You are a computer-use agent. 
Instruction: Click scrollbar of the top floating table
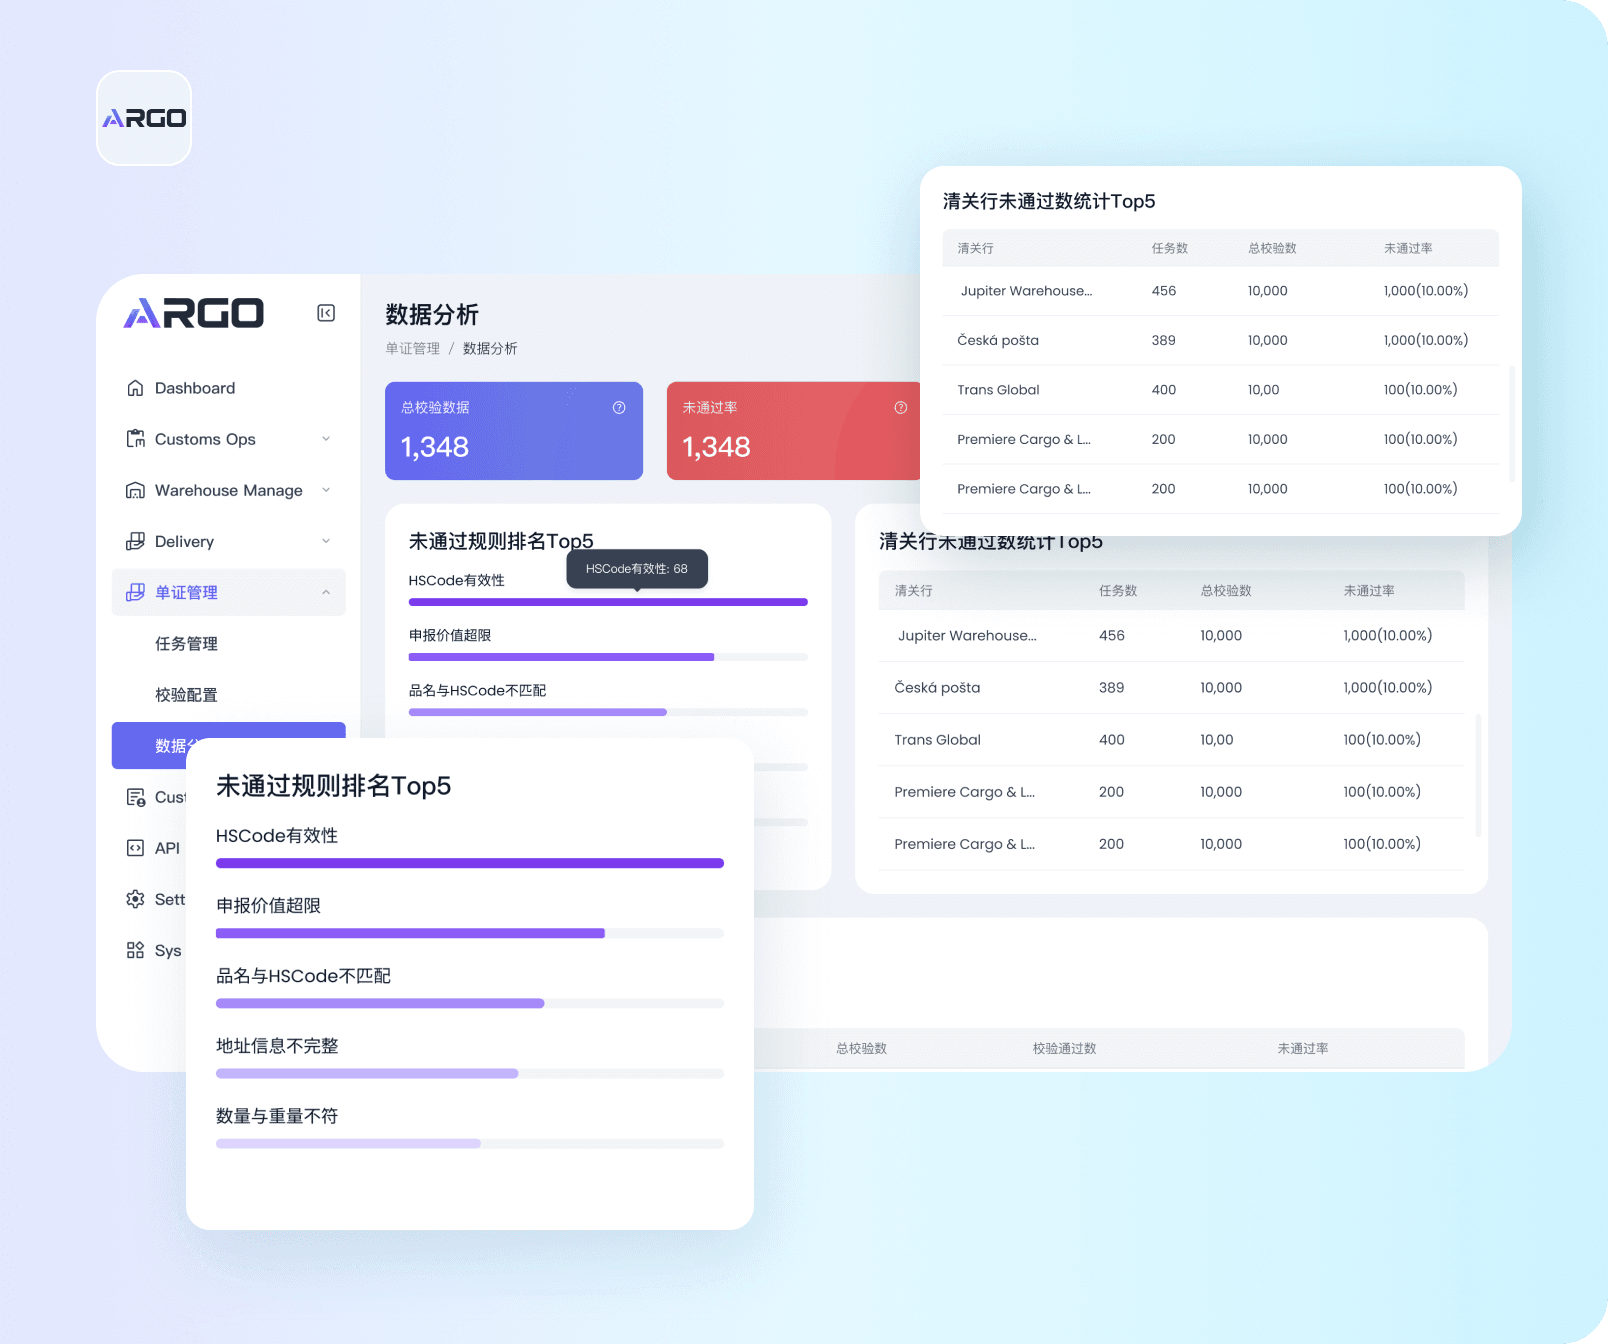(x=1511, y=423)
